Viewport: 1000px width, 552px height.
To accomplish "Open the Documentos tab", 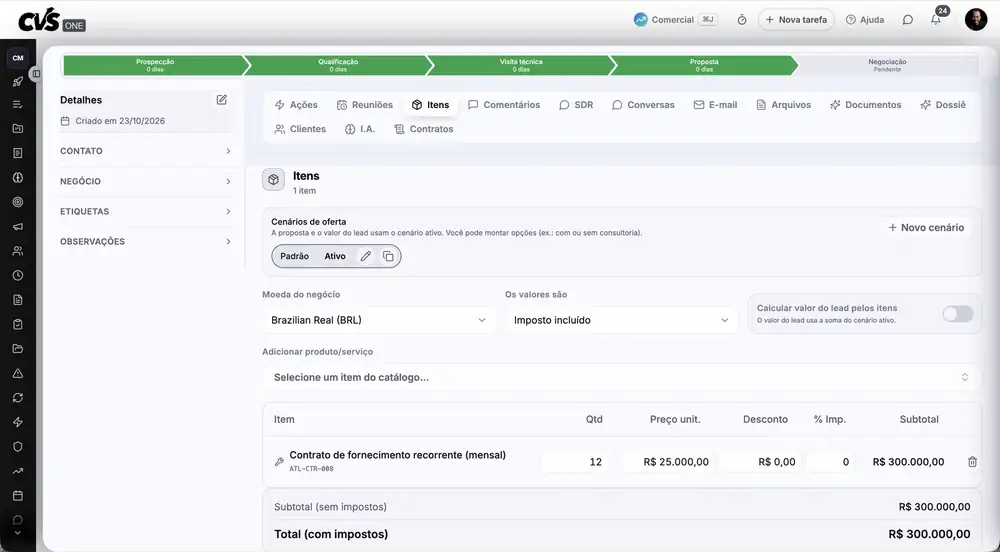I will pos(865,105).
